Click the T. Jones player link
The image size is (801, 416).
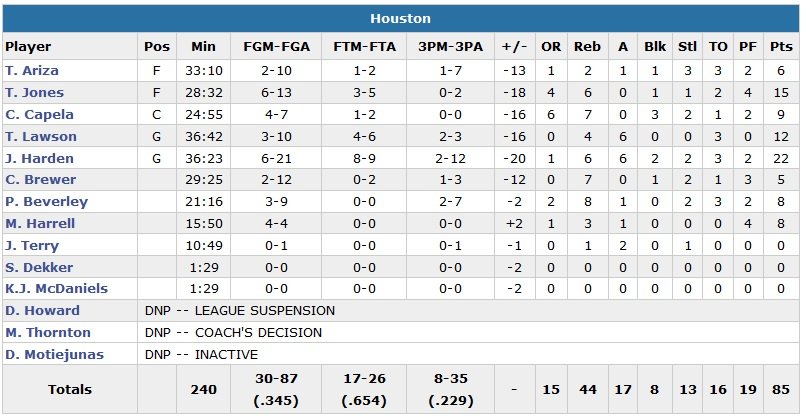[33, 93]
